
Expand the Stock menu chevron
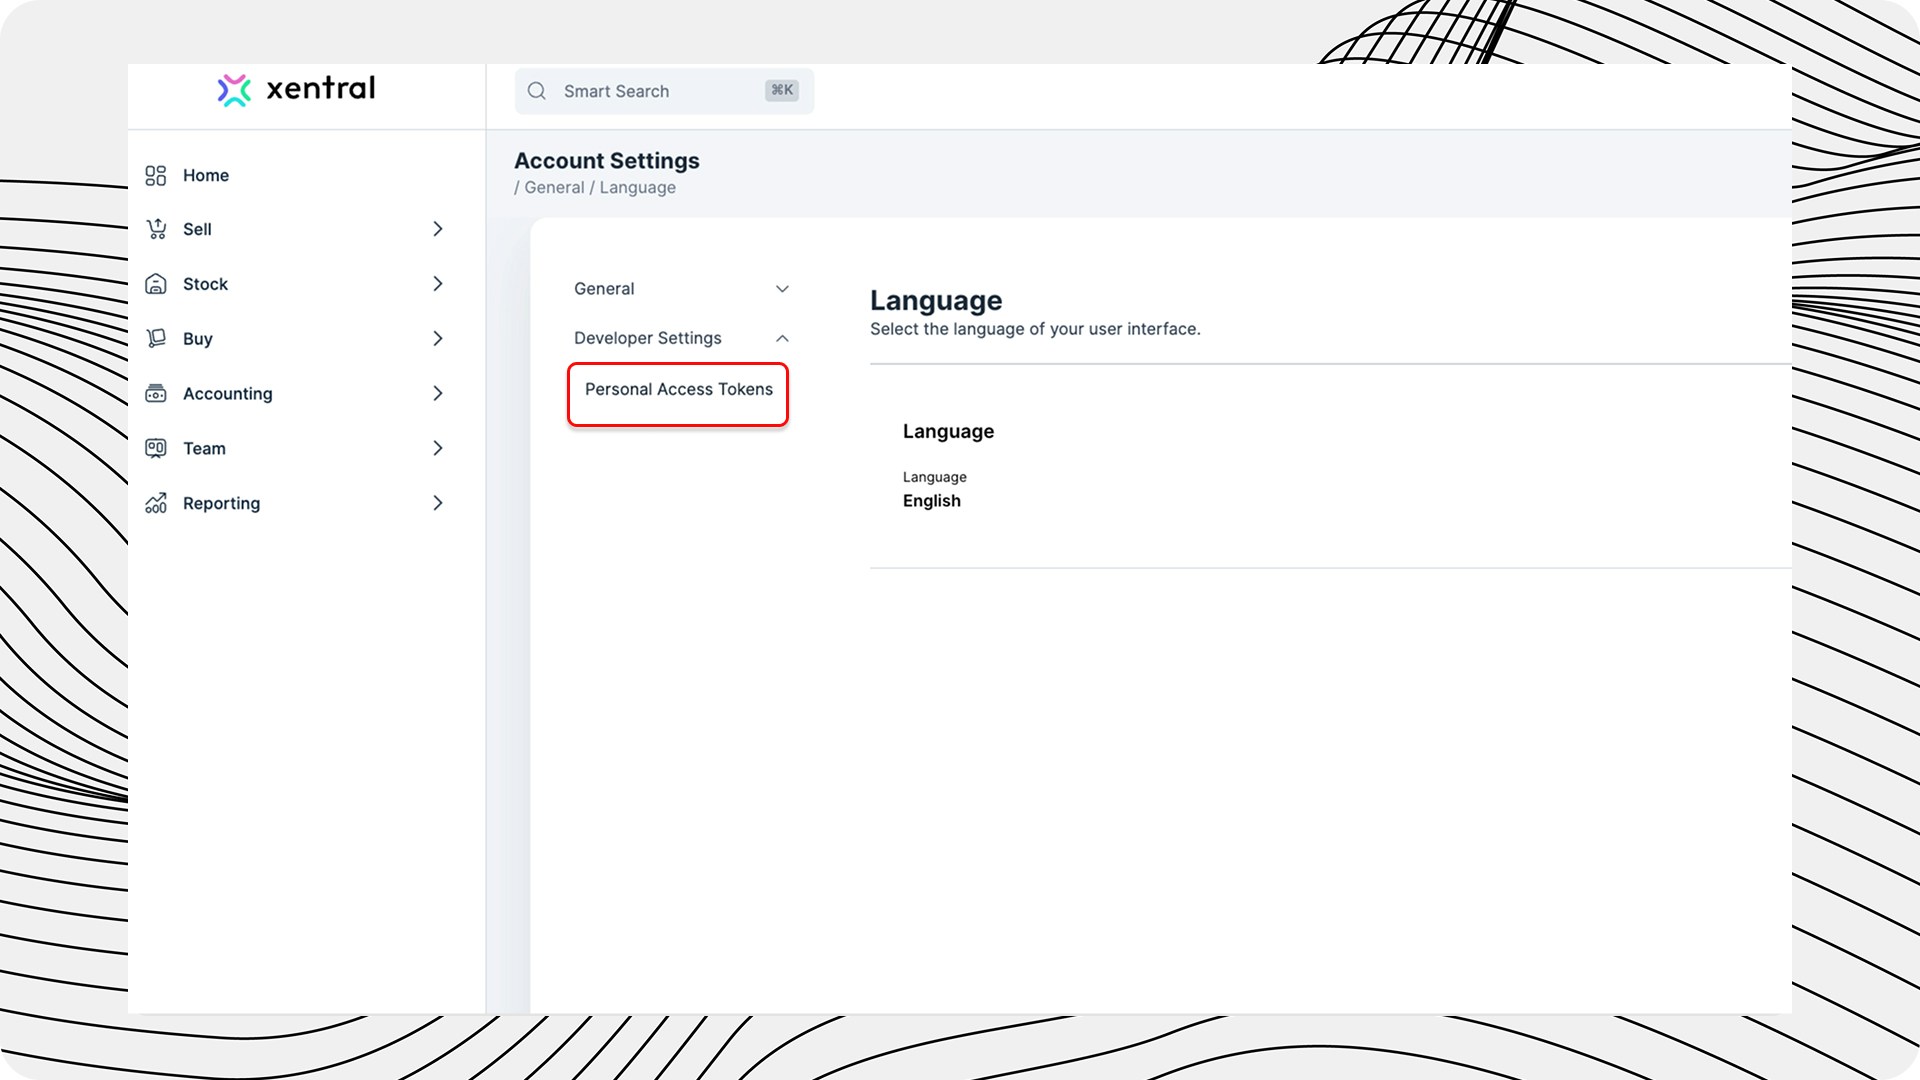click(437, 284)
